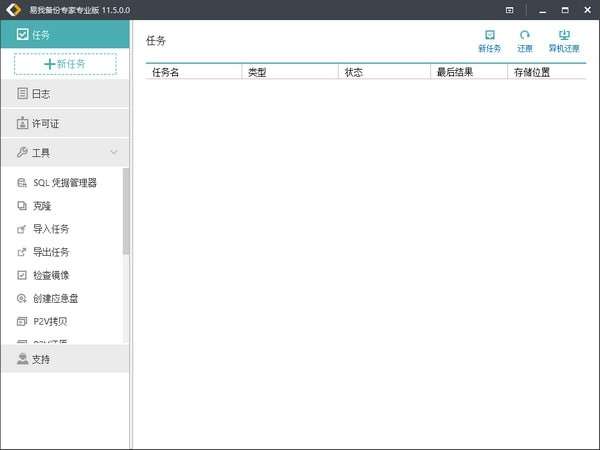The height and width of the screenshot is (450, 600).
Task: Switch to the 任务 sidebar tab
Action: (x=65, y=35)
